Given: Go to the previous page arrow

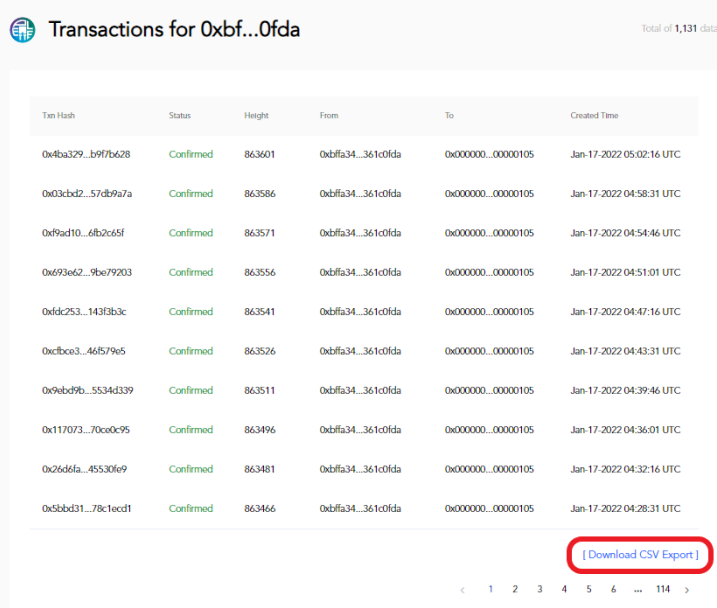Looking at the screenshot, I should 462,590.
